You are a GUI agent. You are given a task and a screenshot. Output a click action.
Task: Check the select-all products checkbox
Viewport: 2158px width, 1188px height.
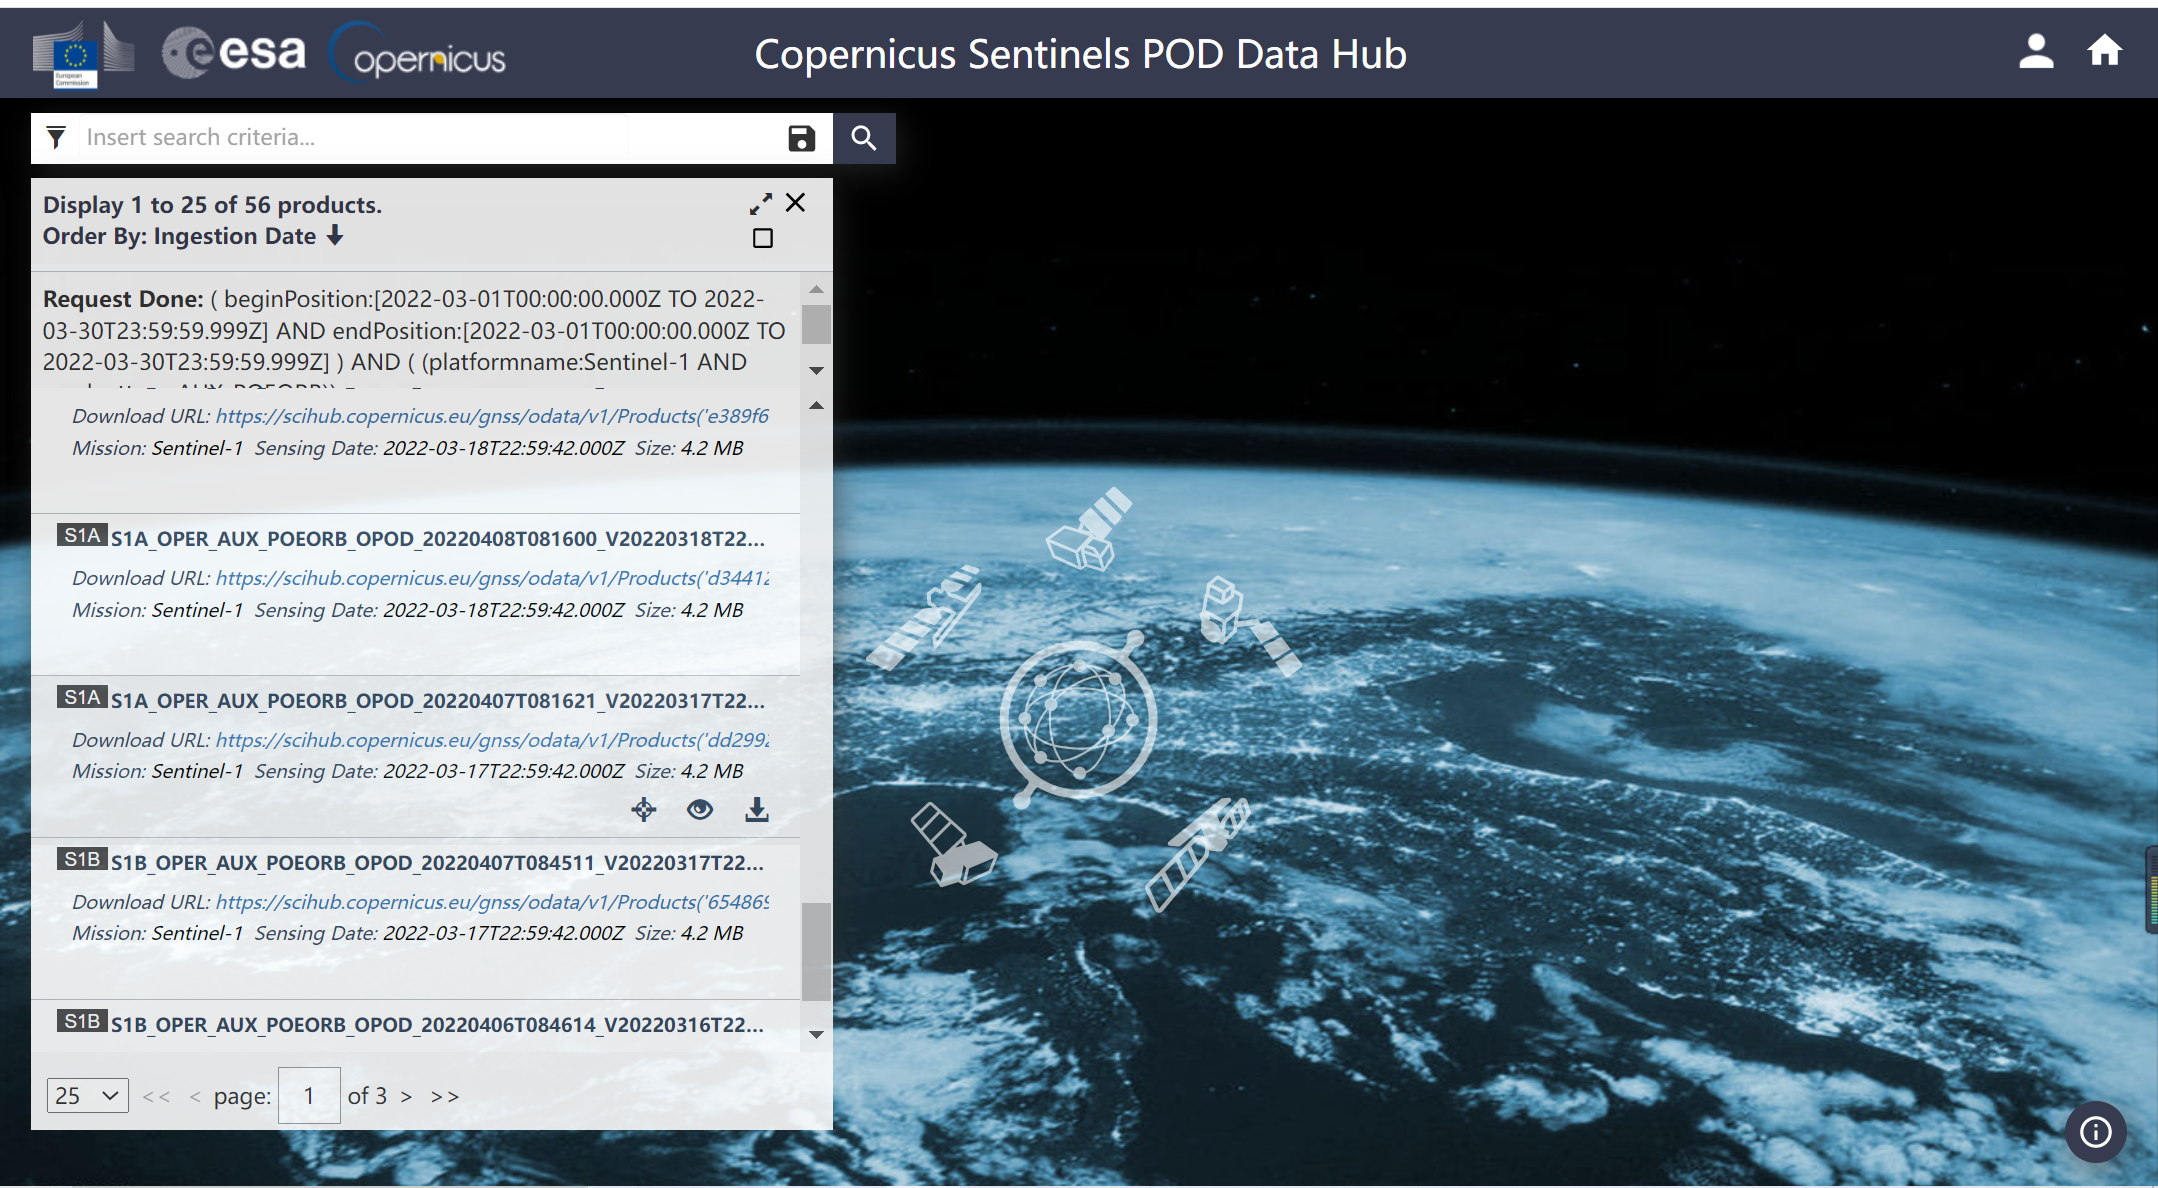pos(764,237)
